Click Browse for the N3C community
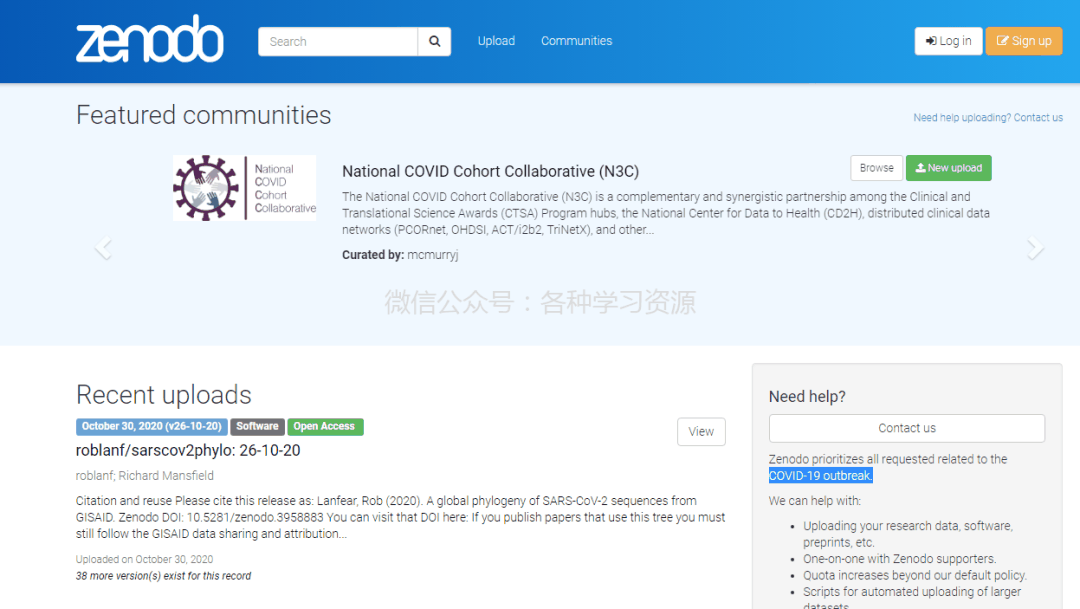 click(876, 168)
